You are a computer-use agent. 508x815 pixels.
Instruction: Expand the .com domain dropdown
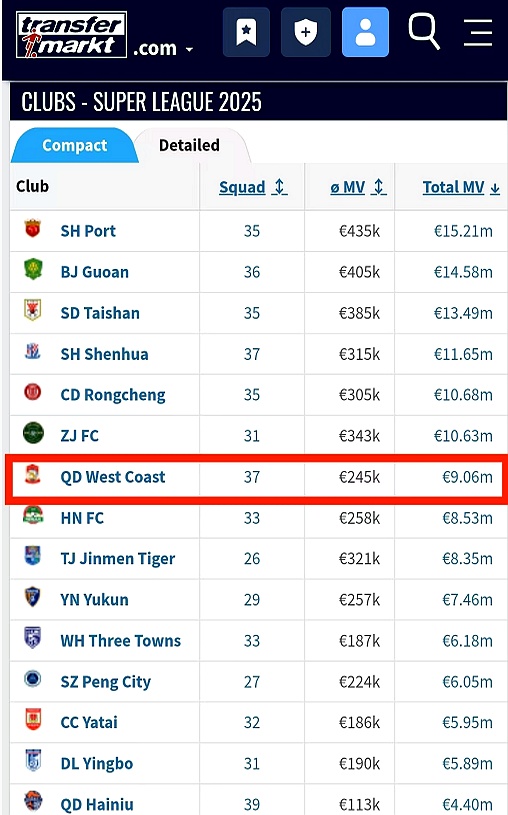(163, 48)
